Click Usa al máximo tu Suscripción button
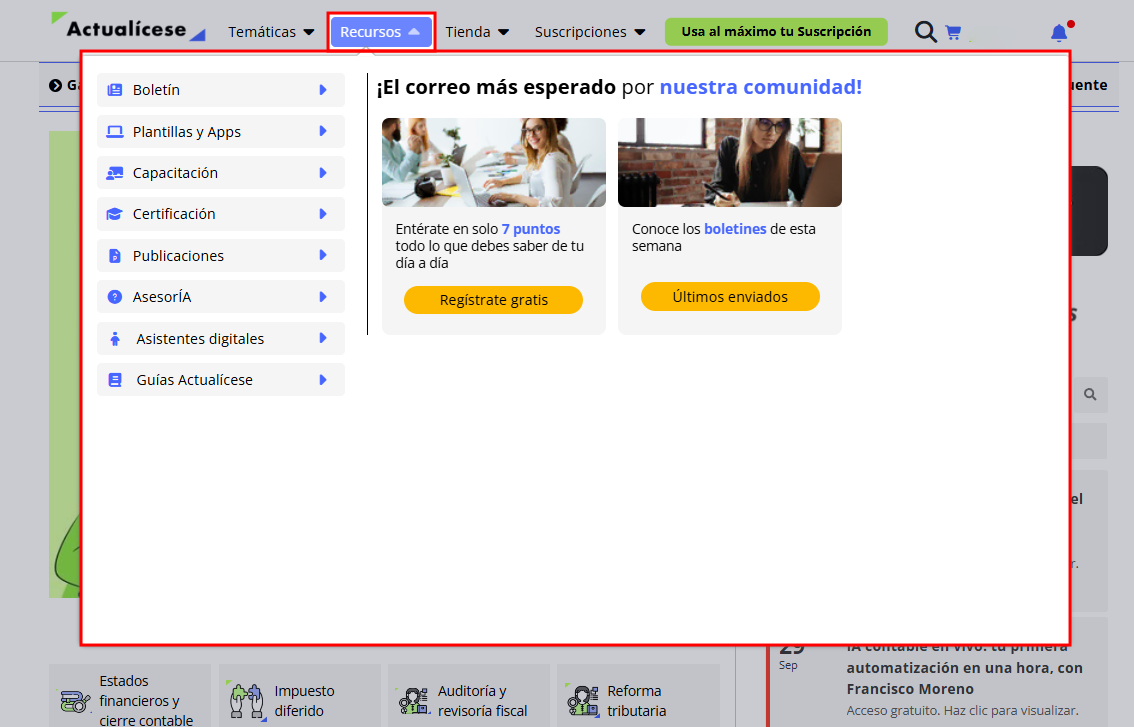This screenshot has height=727, width=1134. [x=776, y=31]
